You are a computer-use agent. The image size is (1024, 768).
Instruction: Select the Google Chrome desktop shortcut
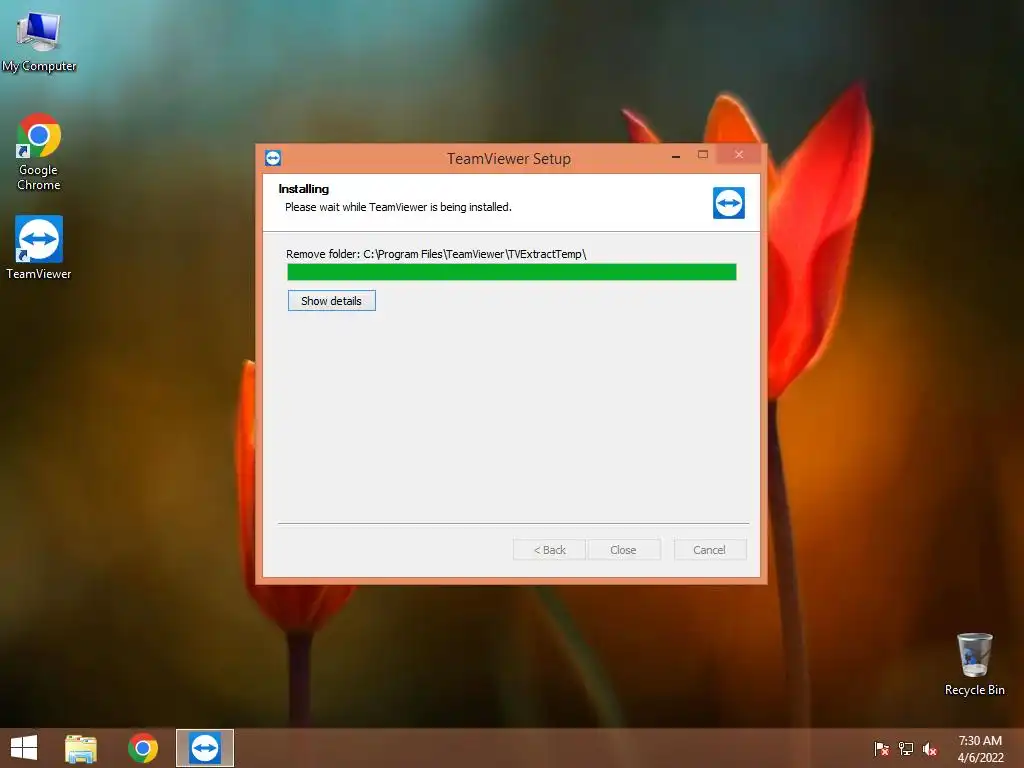pyautogui.click(x=39, y=152)
